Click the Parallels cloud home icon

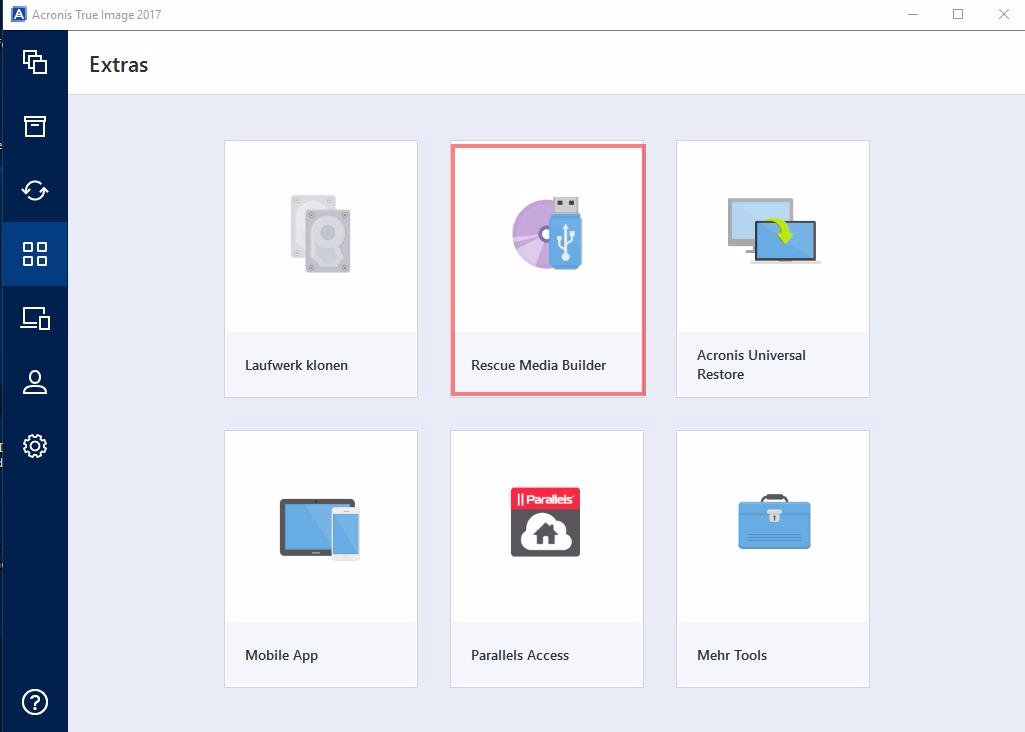545,522
